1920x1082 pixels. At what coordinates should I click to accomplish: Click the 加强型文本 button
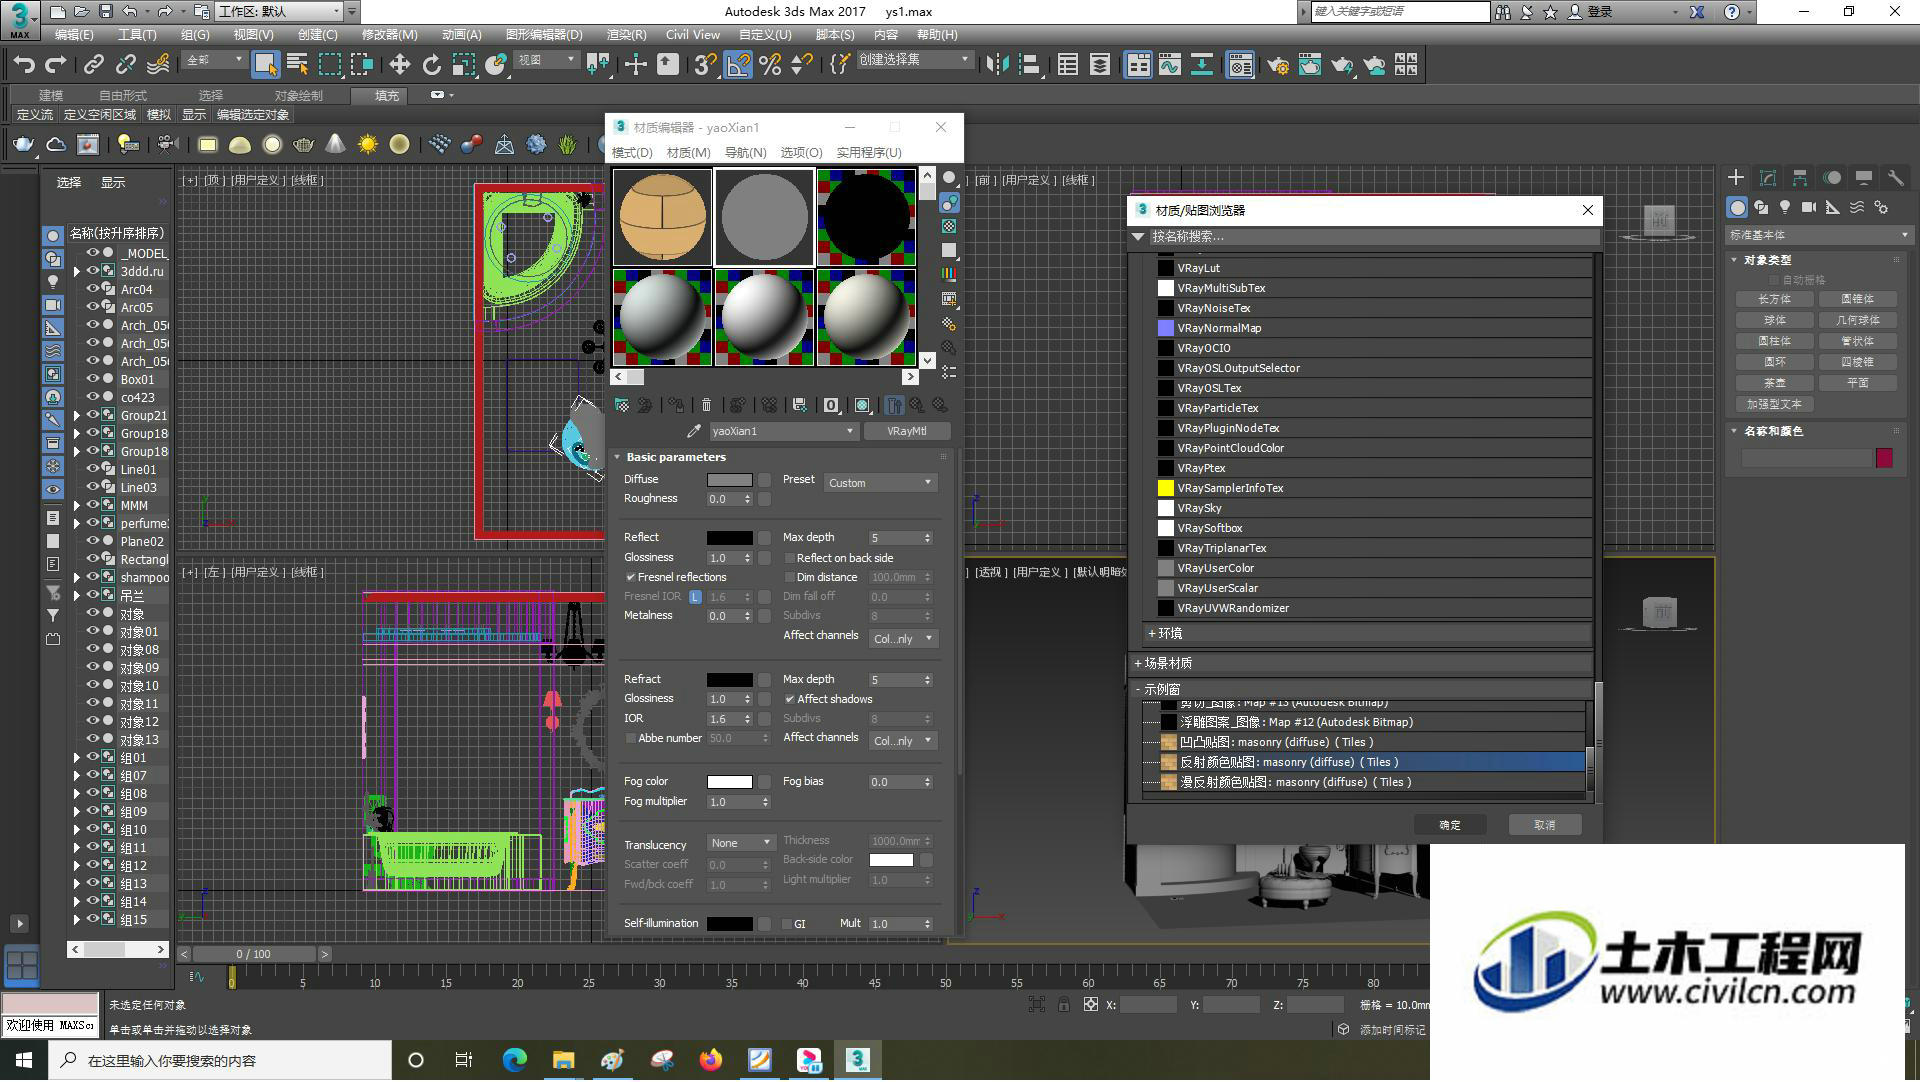click(1774, 404)
